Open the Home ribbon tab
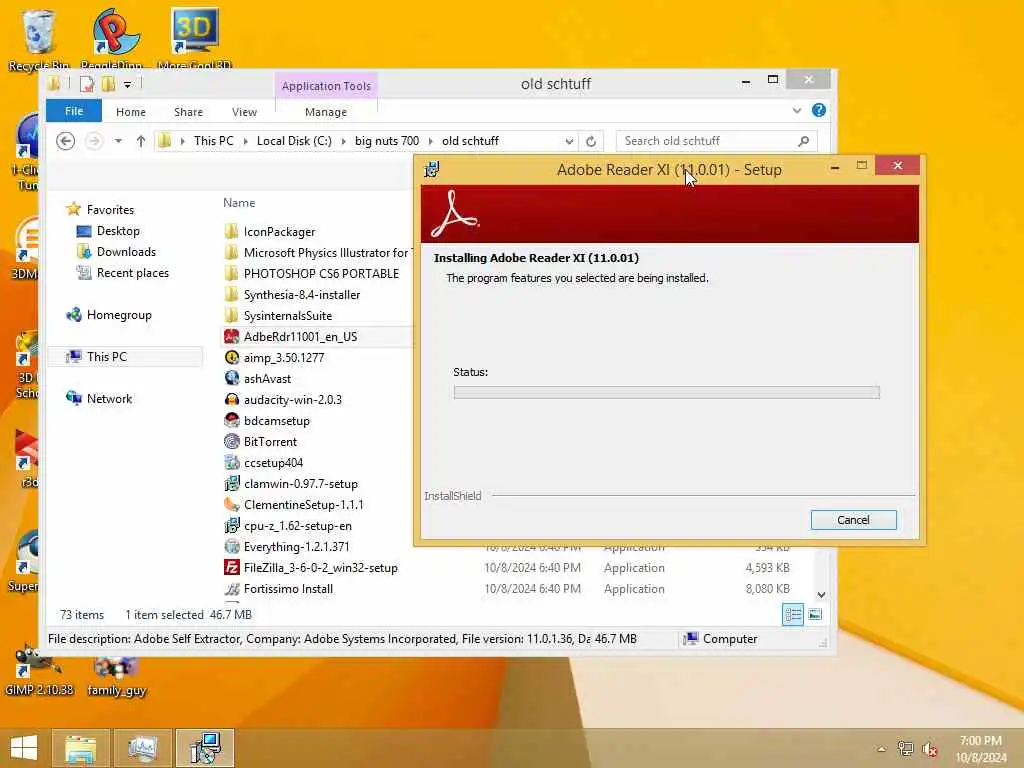Image resolution: width=1024 pixels, height=768 pixels. 131,112
